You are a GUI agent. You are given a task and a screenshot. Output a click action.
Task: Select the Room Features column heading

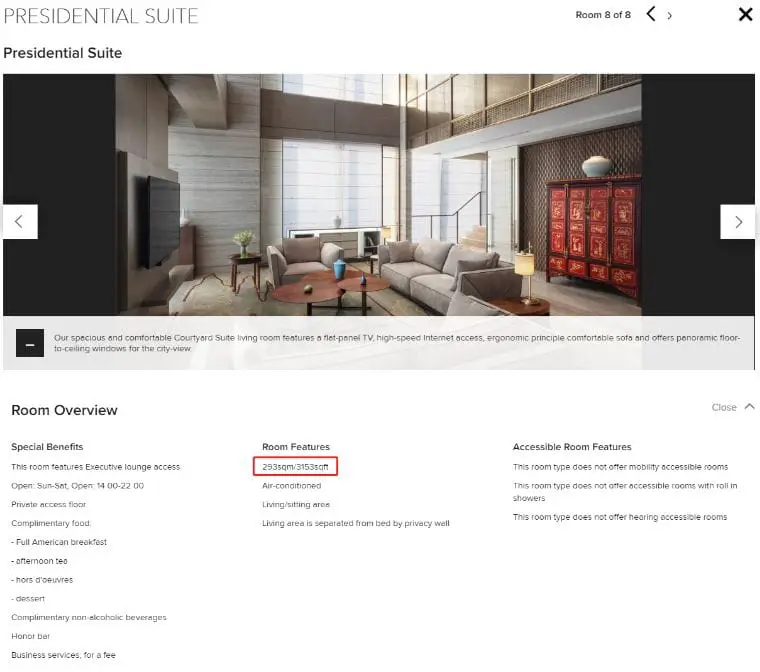pos(295,447)
